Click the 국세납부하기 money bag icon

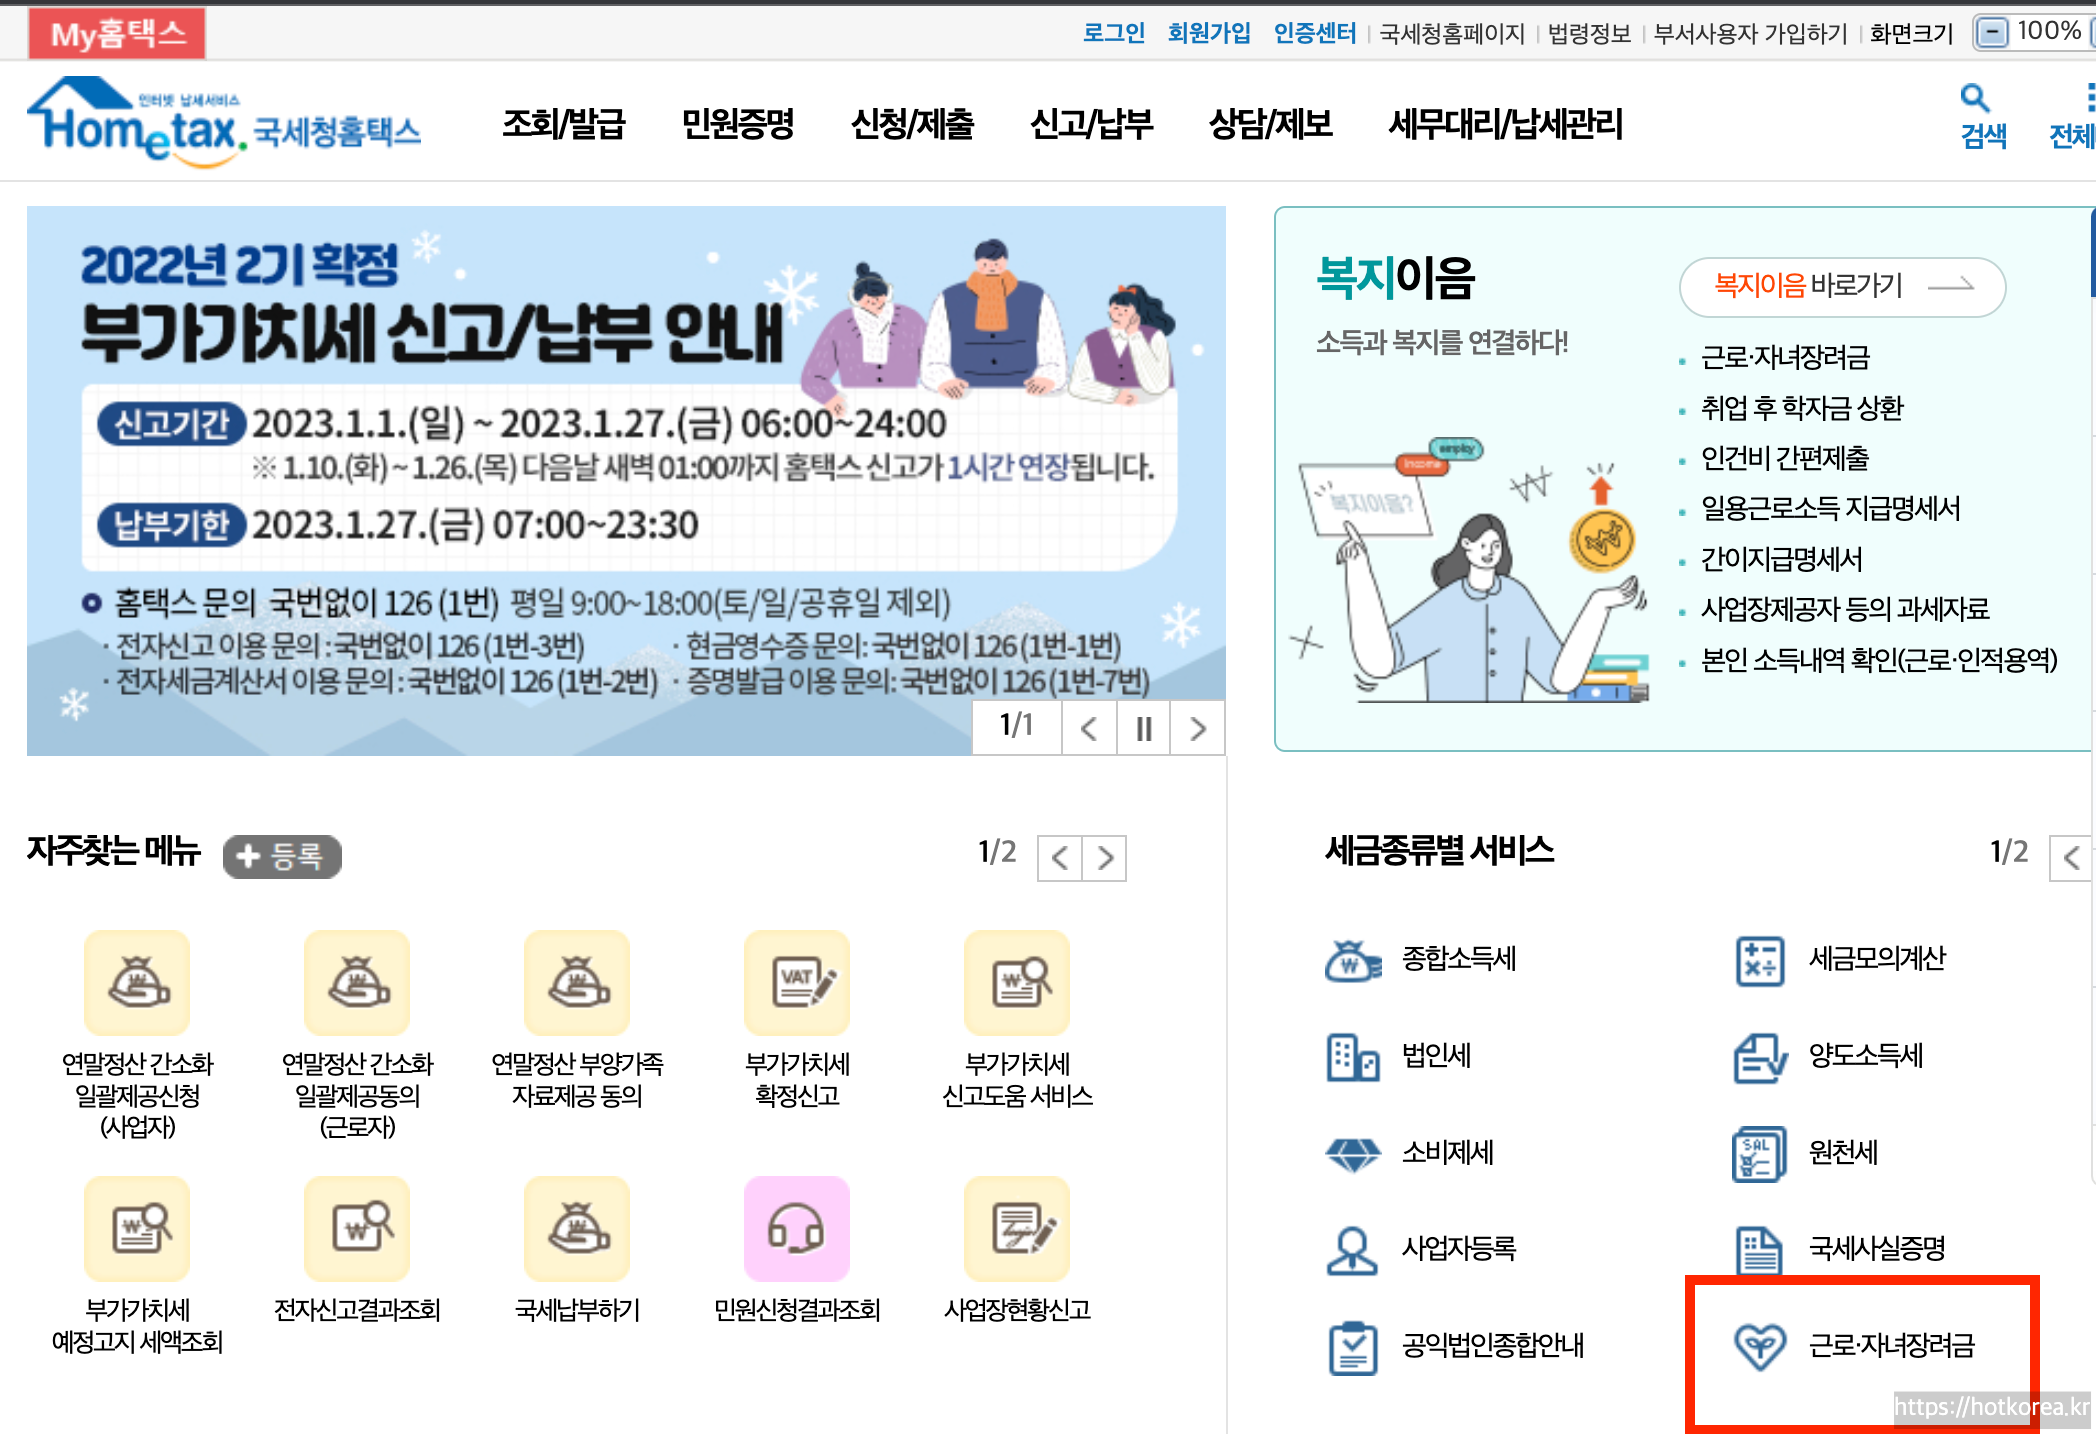577,1229
